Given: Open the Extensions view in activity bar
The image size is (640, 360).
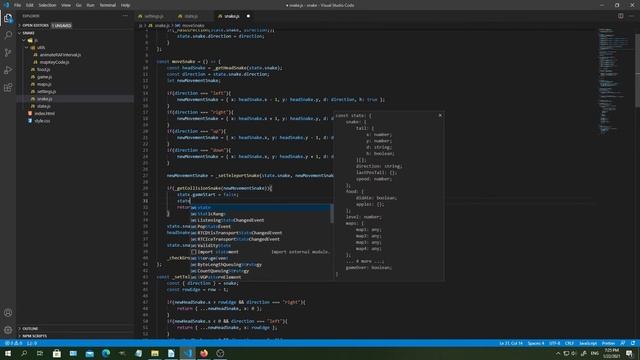Looking at the screenshot, I should click(8, 88).
